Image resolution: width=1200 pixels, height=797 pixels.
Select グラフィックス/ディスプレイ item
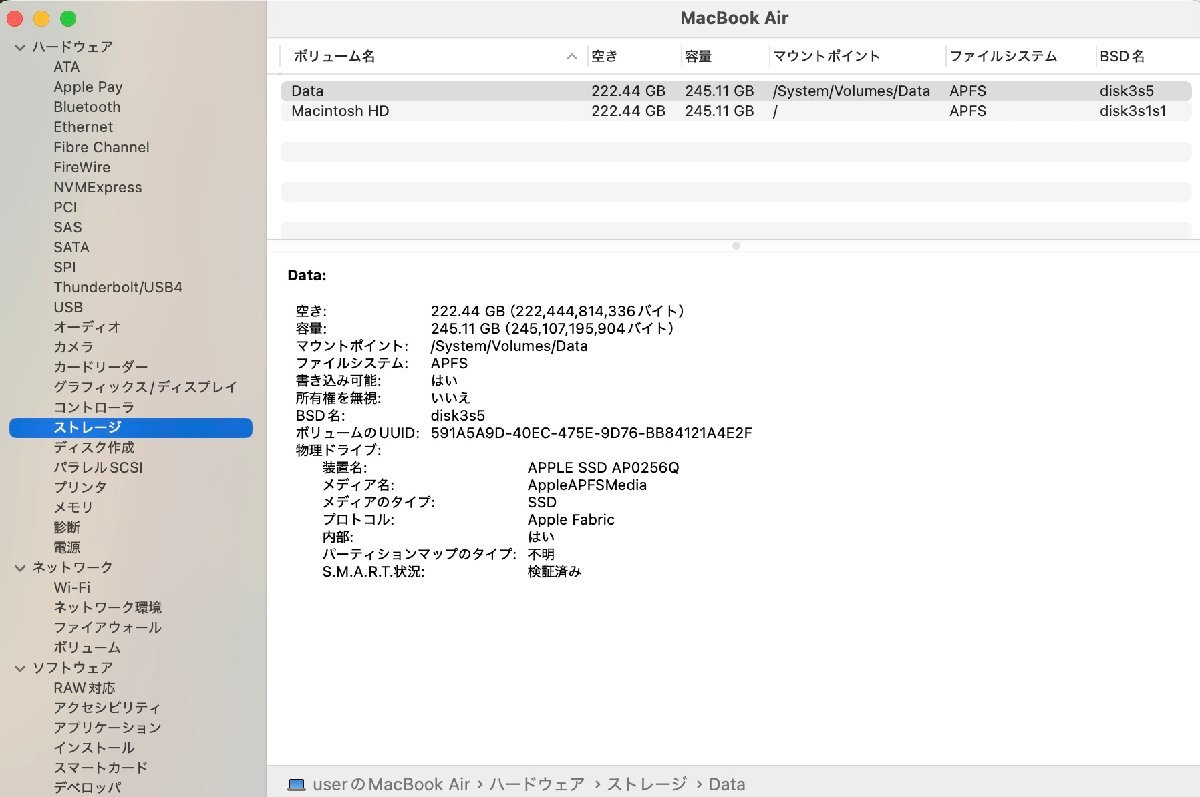pyautogui.click(x=146, y=387)
